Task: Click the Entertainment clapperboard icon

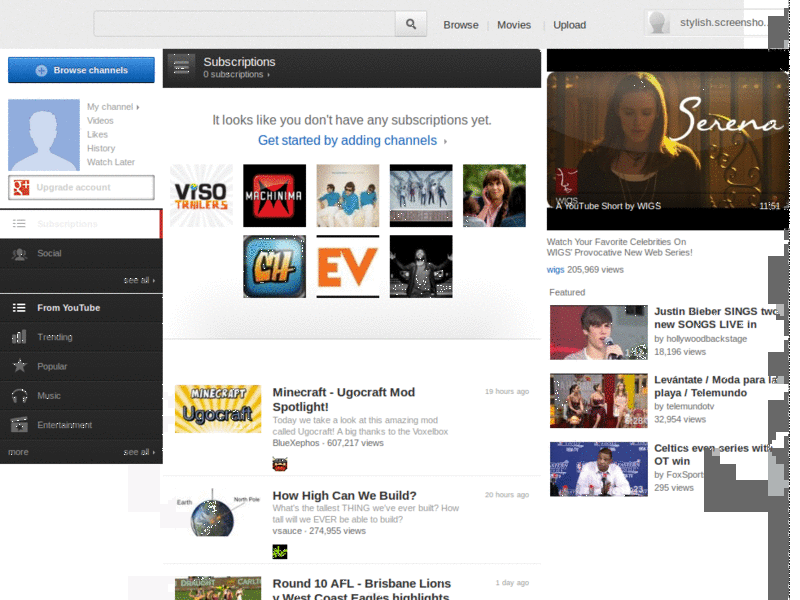Action: pos(19,424)
